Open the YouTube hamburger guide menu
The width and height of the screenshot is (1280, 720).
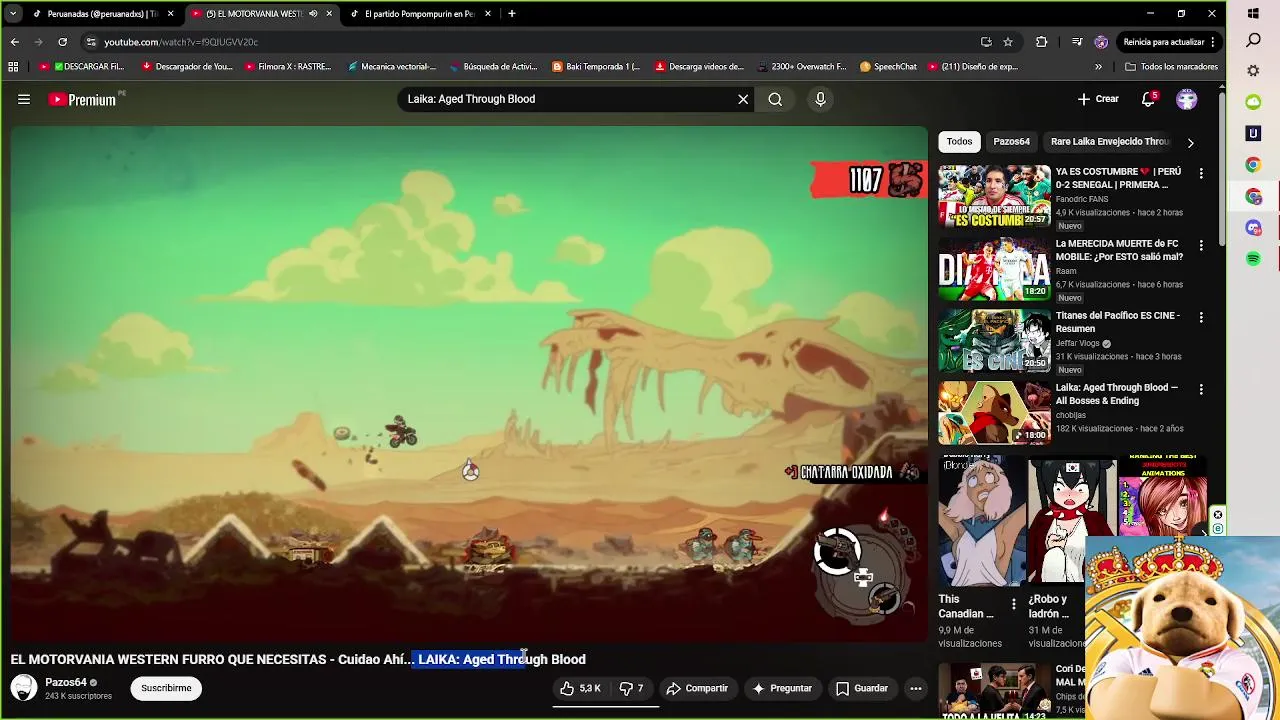24,99
